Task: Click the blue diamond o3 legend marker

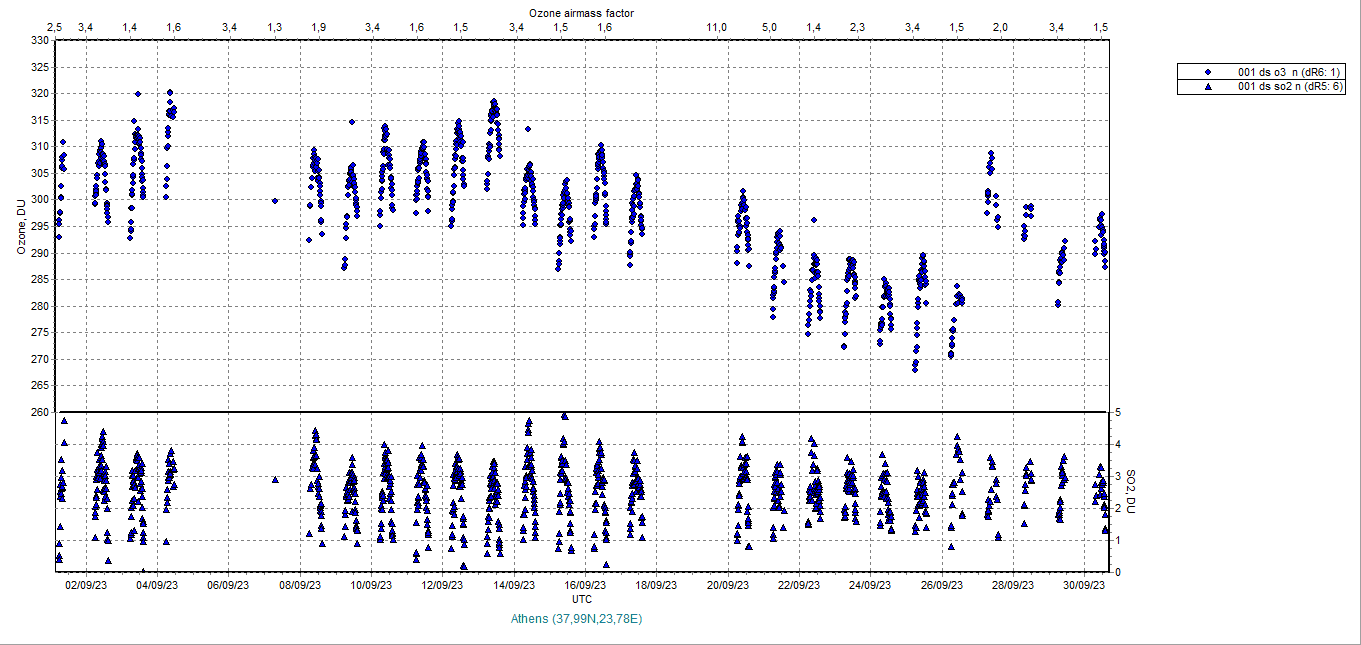Action: click(x=1208, y=72)
